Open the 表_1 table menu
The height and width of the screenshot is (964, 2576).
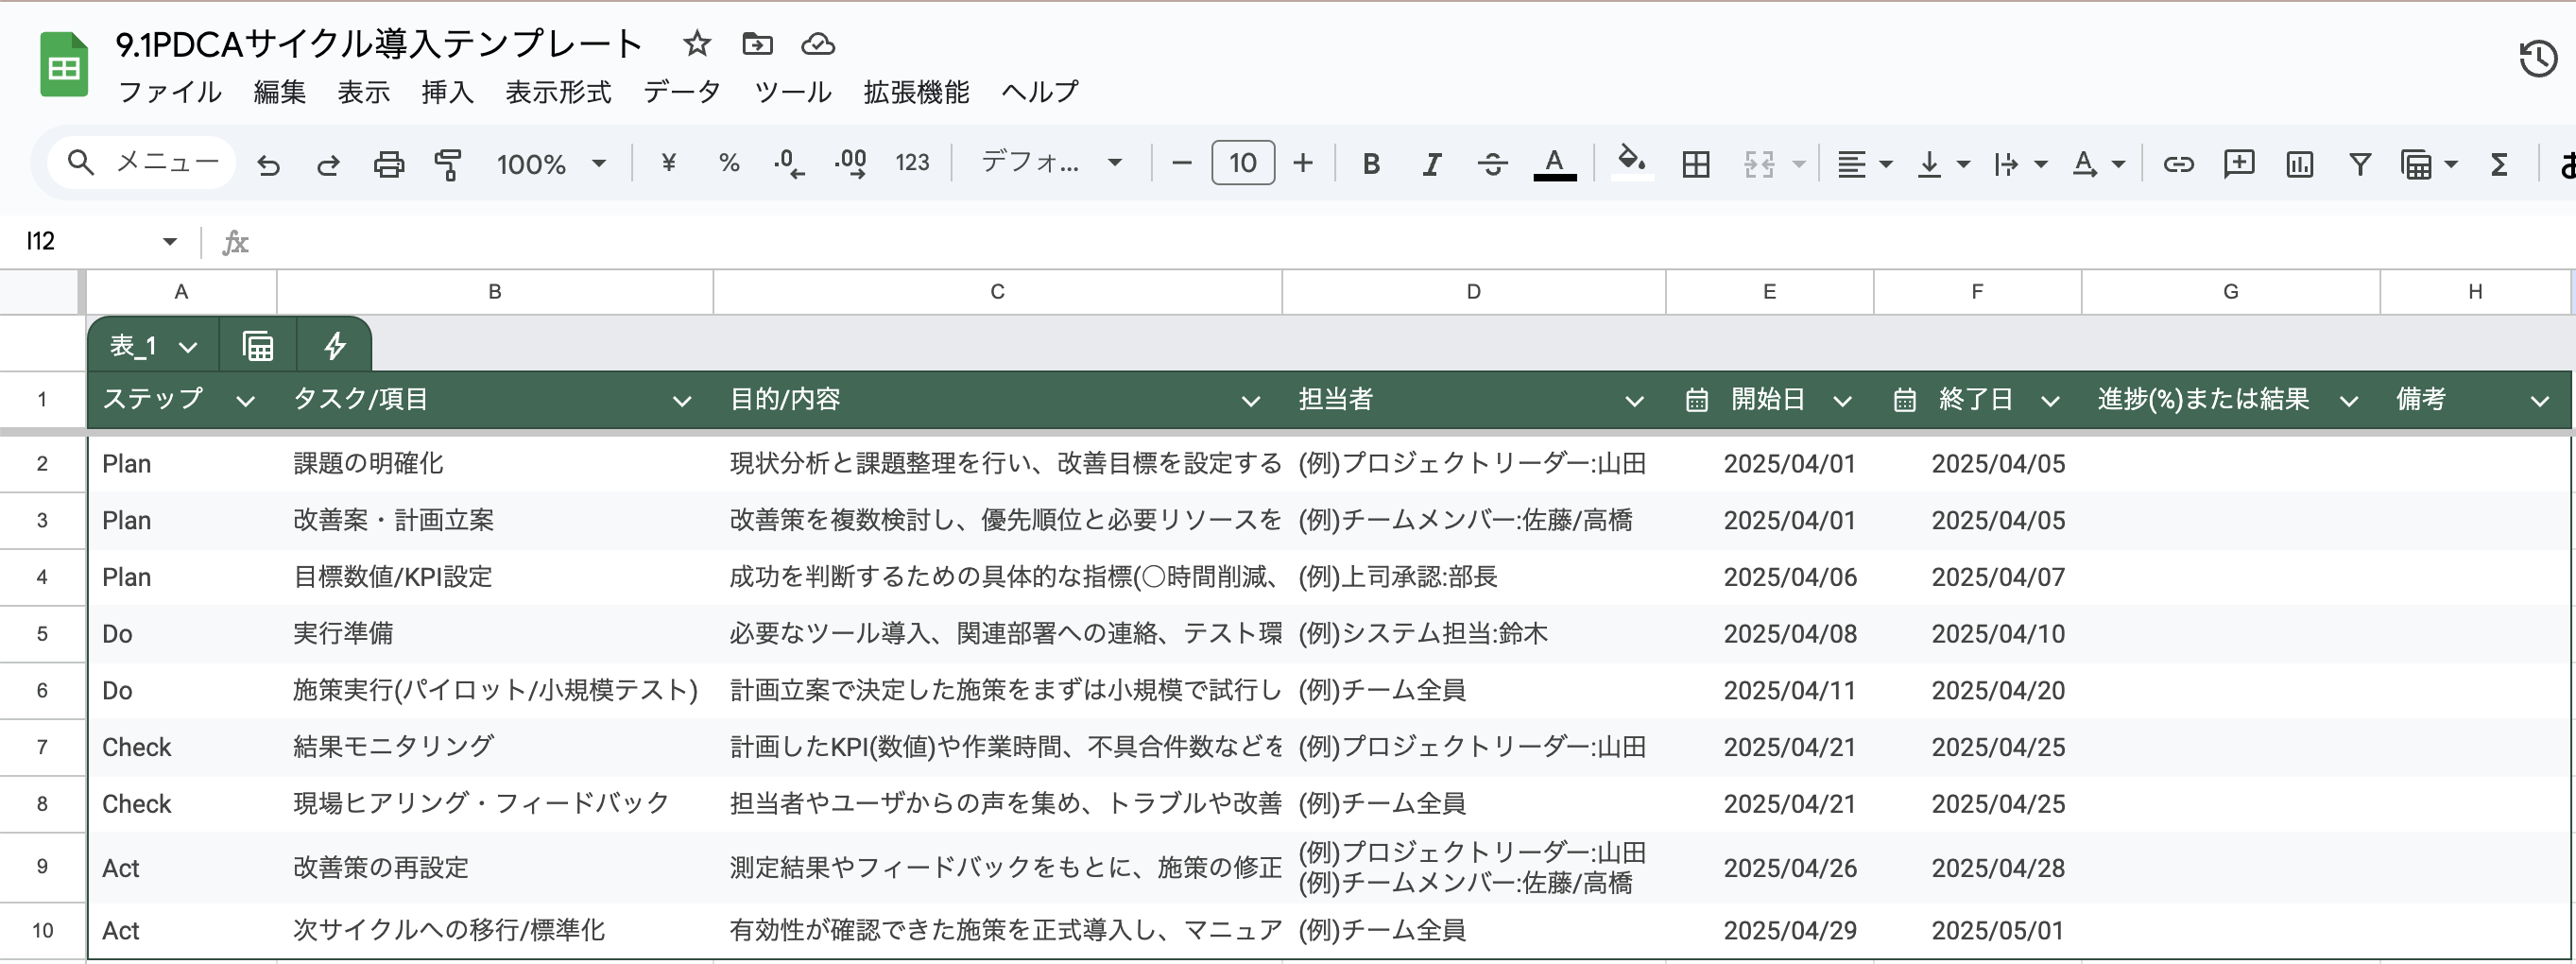coord(150,345)
